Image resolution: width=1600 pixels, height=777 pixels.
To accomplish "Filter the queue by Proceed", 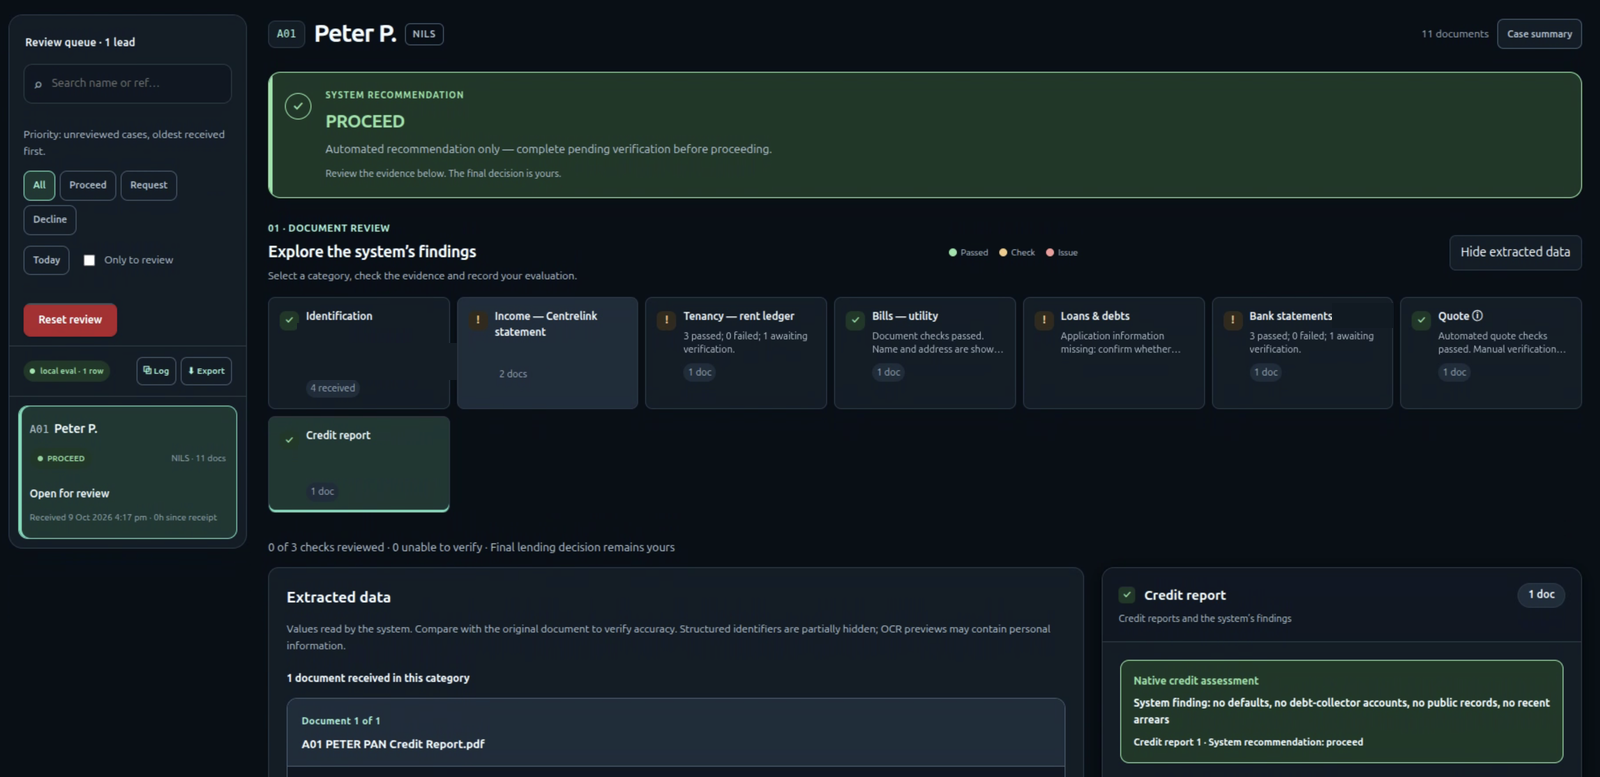I will (x=88, y=185).
